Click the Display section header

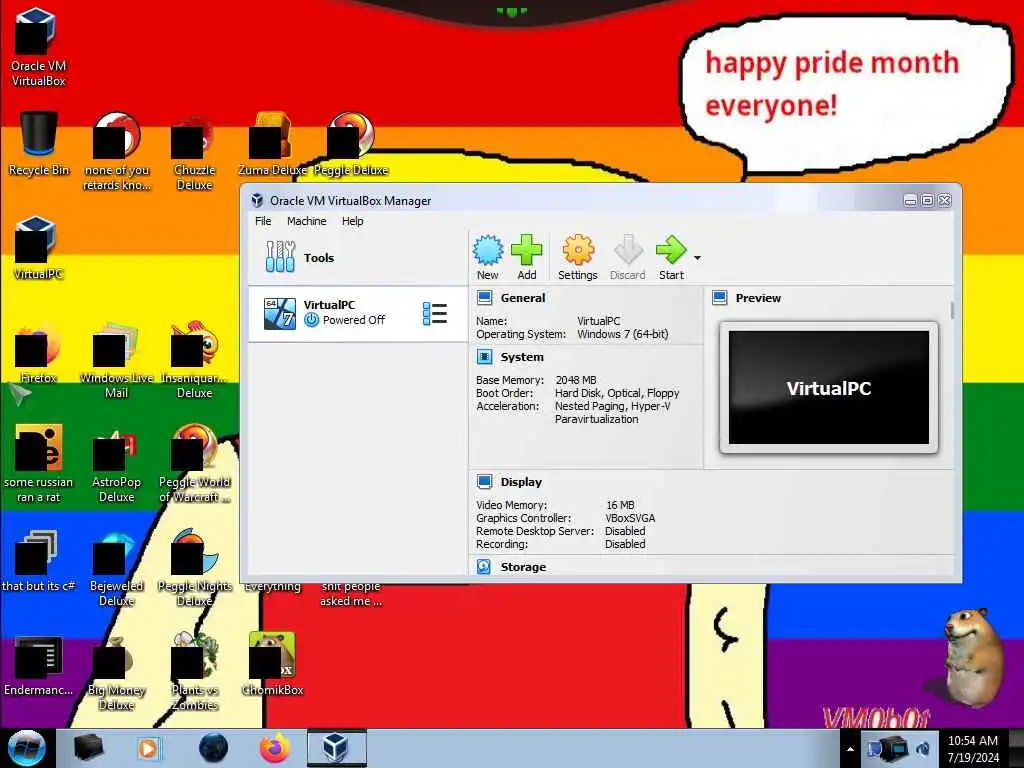(x=521, y=482)
